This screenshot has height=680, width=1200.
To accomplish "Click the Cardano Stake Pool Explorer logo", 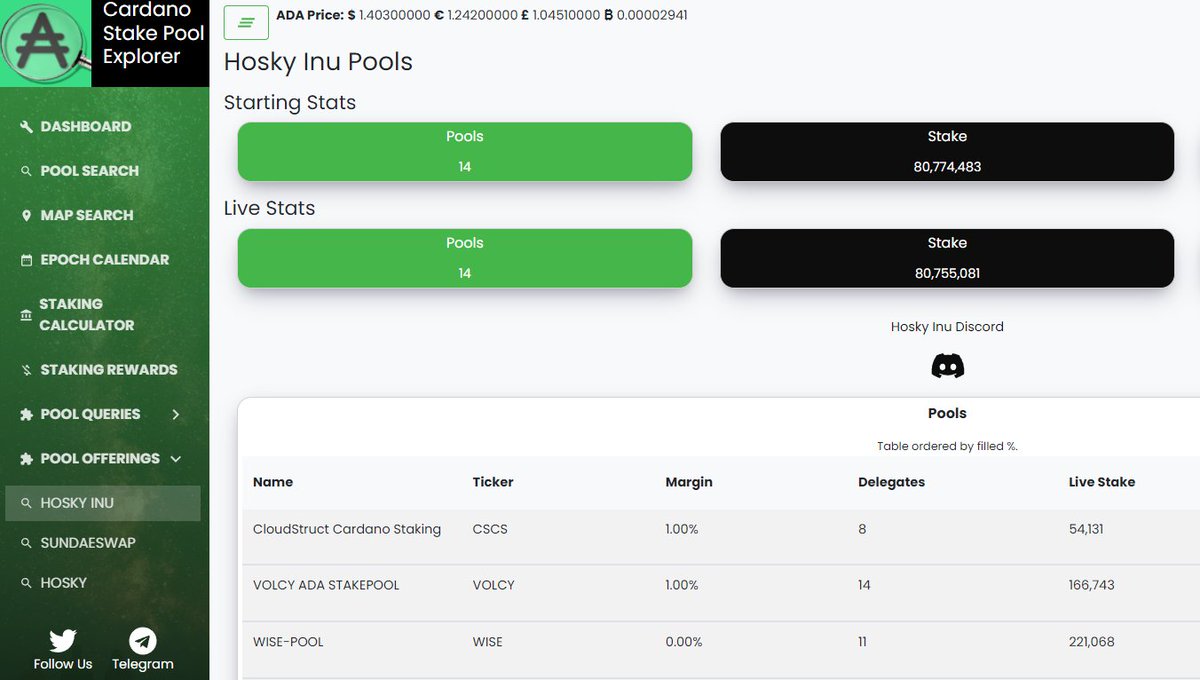I will (45, 43).
